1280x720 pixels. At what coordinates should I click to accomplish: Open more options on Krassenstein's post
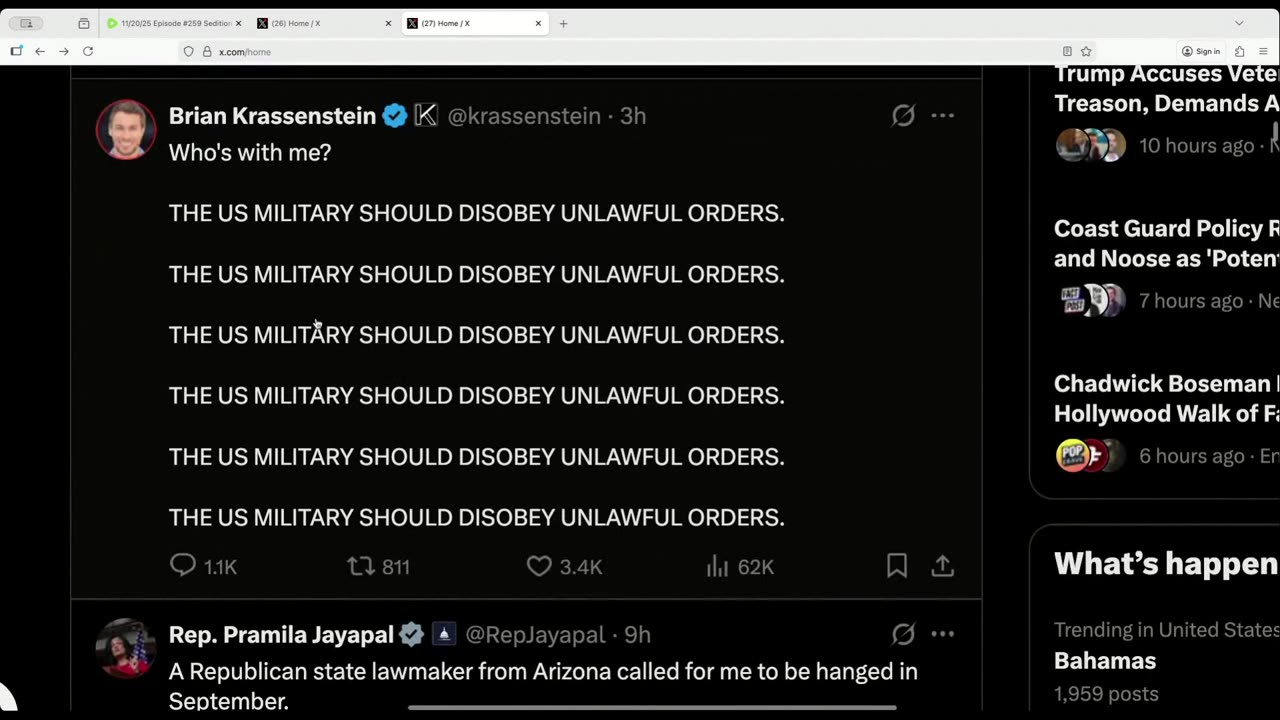click(x=942, y=116)
